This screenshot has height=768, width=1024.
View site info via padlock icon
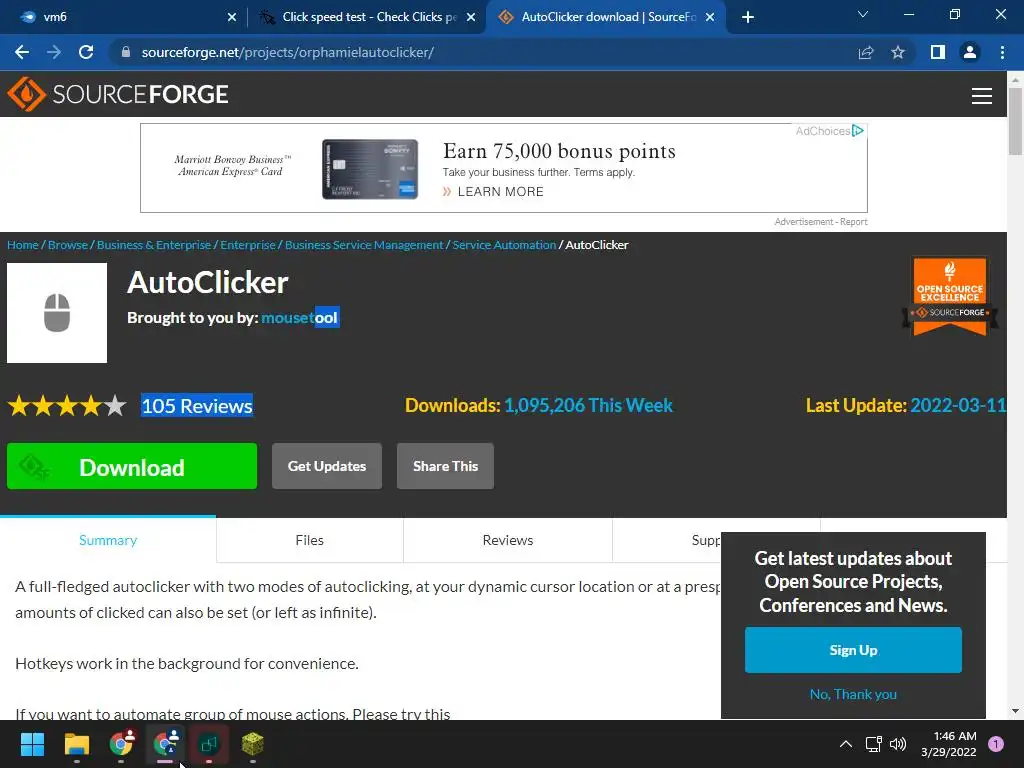(x=126, y=52)
